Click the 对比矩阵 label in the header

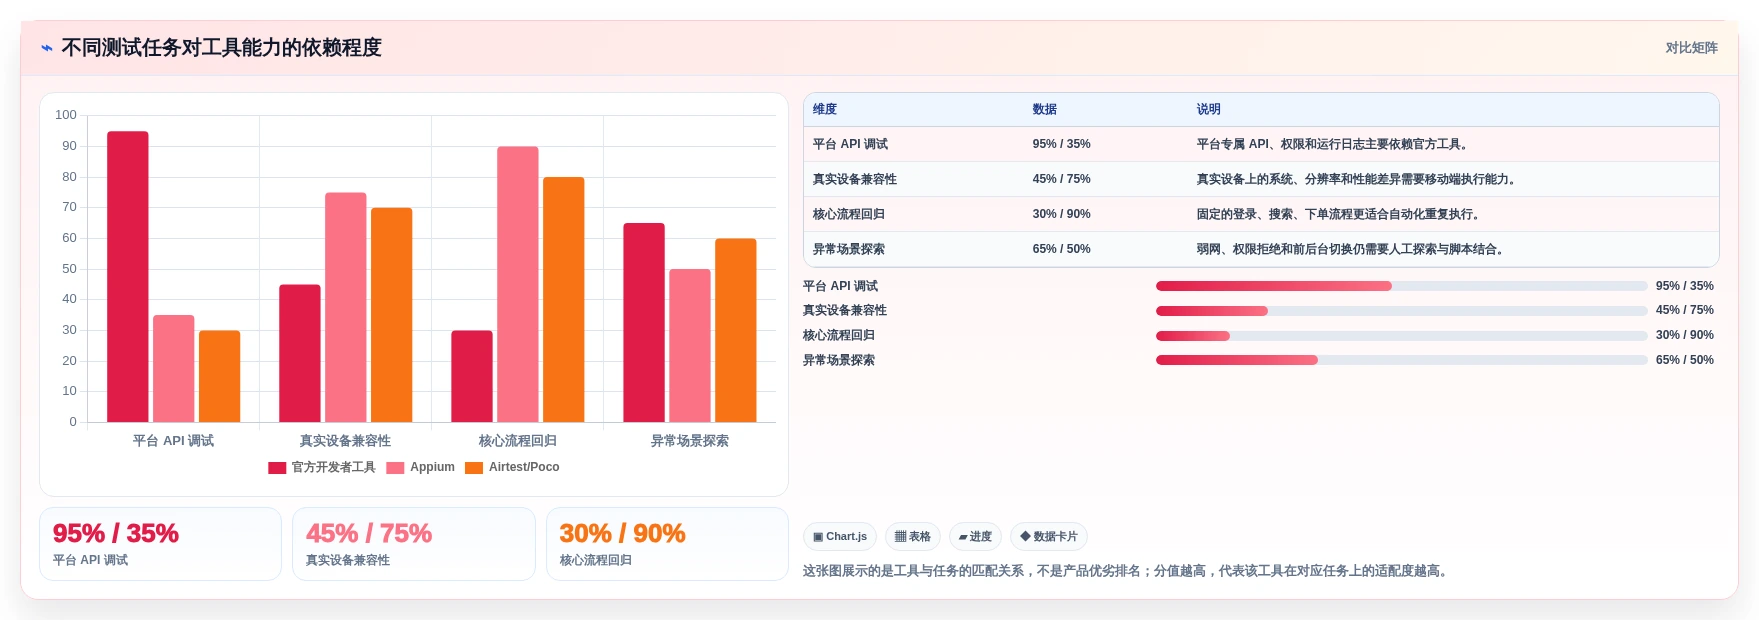[1691, 48]
